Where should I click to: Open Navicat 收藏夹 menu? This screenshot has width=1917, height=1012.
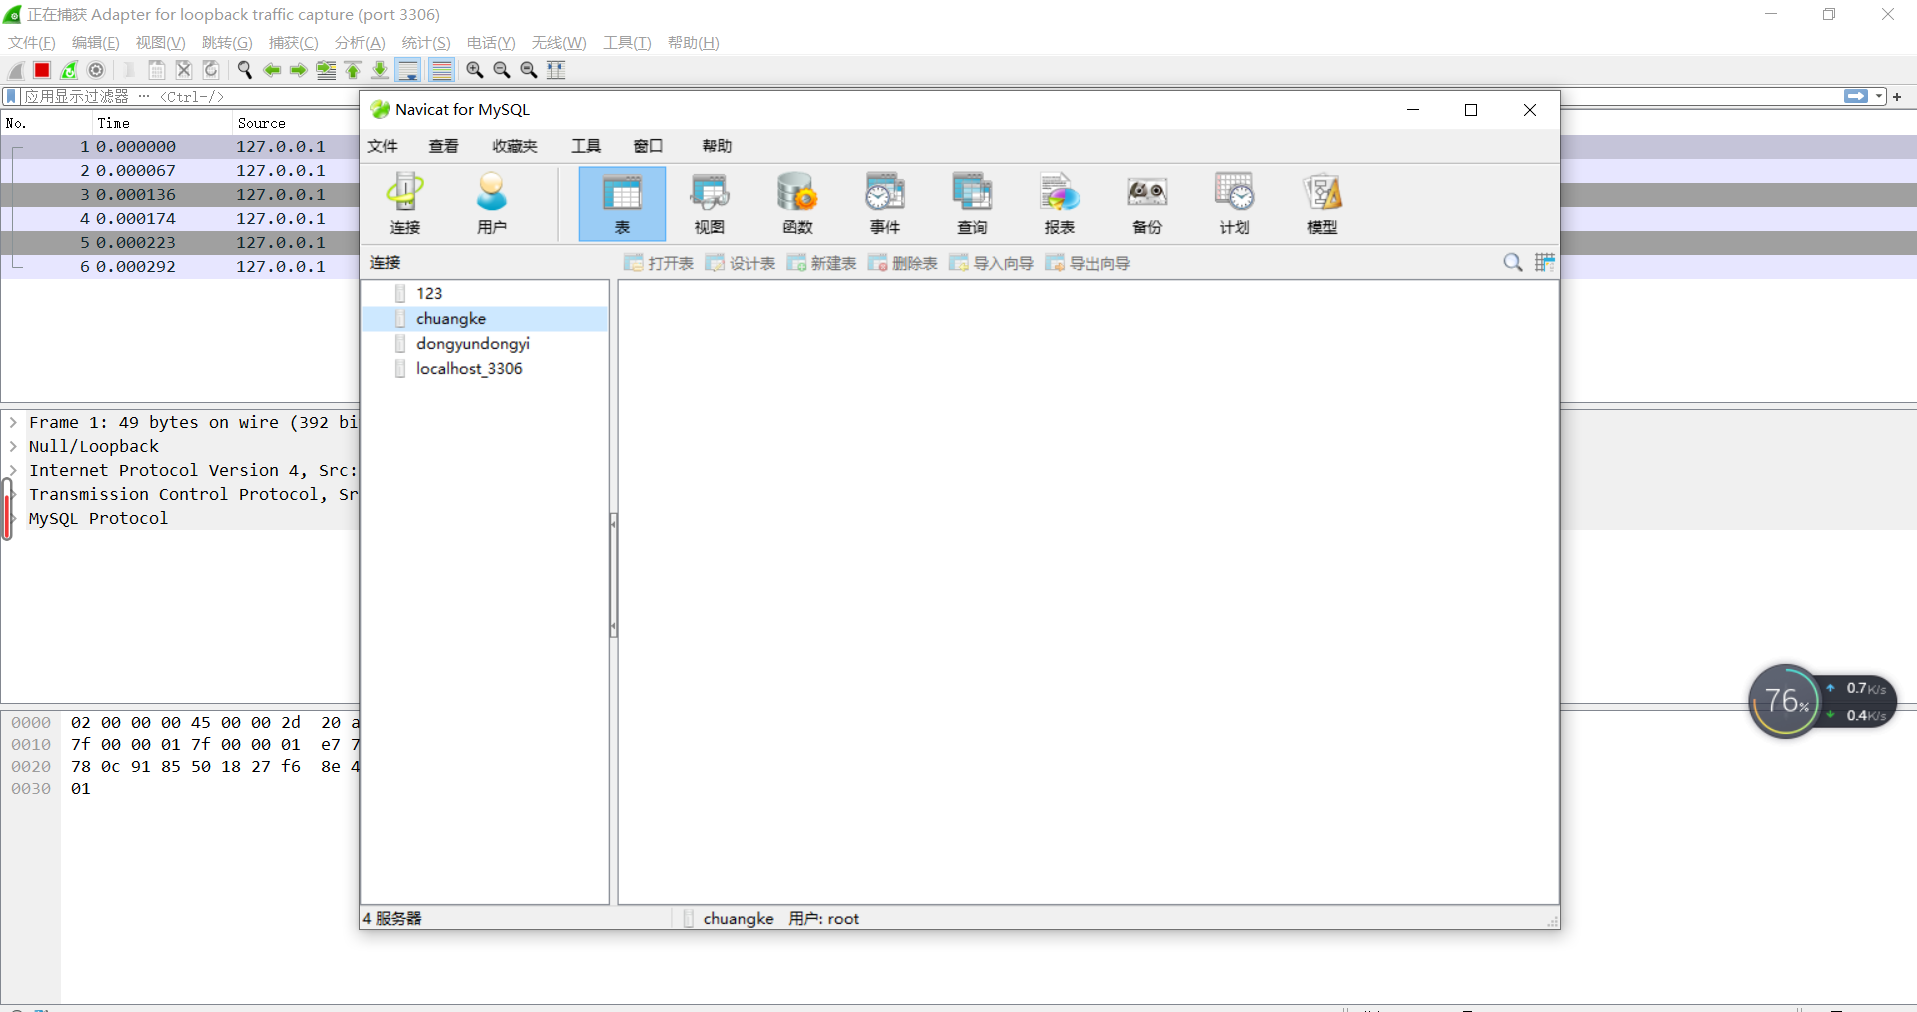[515, 146]
